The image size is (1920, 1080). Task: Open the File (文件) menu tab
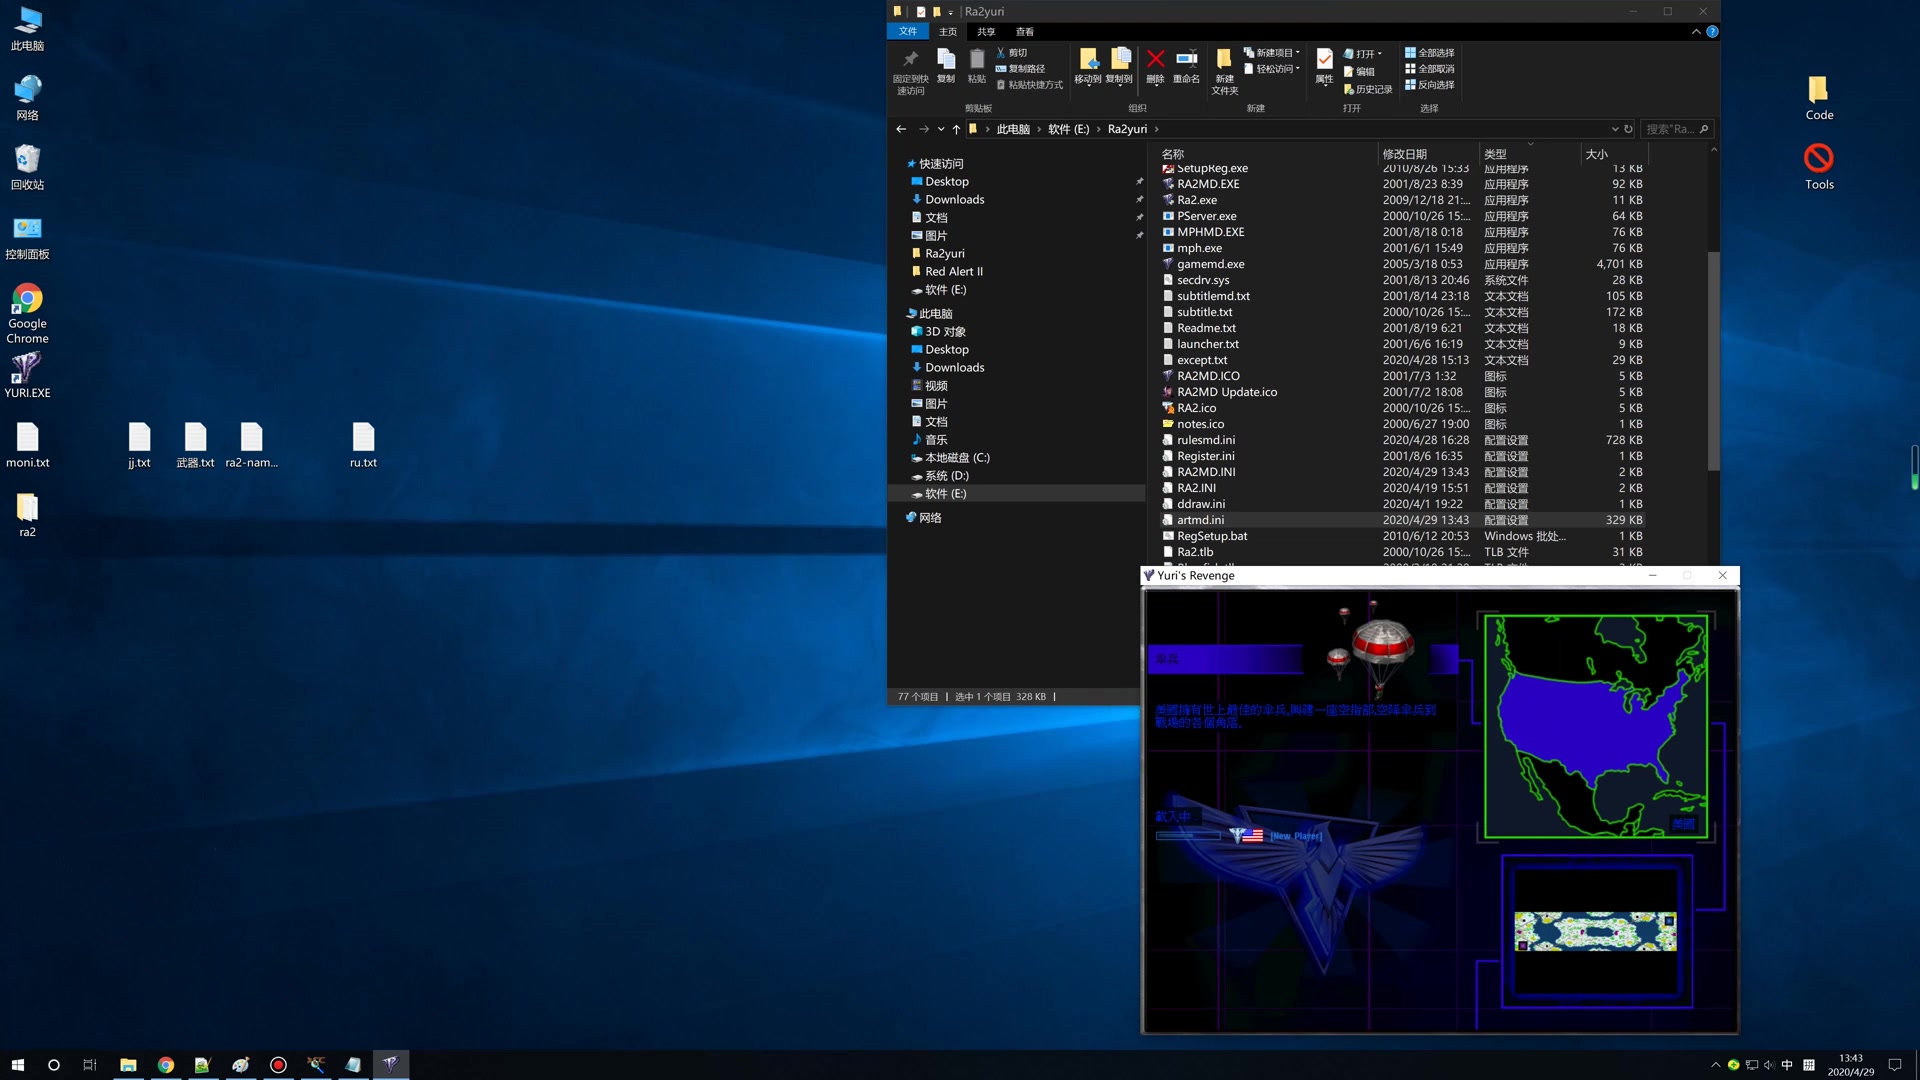pyautogui.click(x=908, y=32)
